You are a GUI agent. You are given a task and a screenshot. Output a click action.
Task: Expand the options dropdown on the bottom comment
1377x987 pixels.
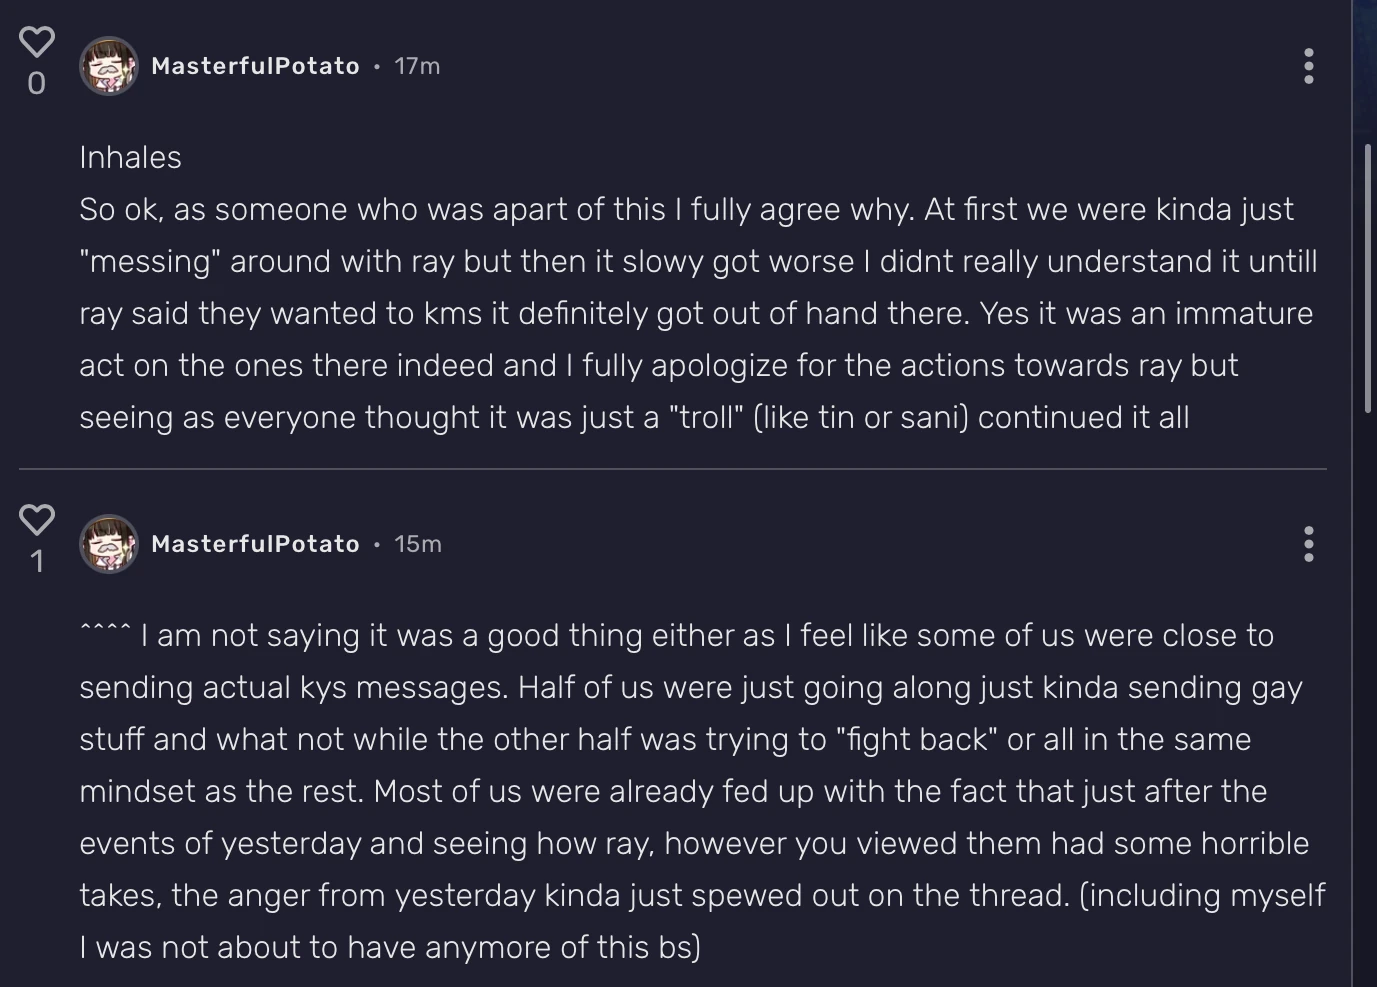[x=1308, y=543]
